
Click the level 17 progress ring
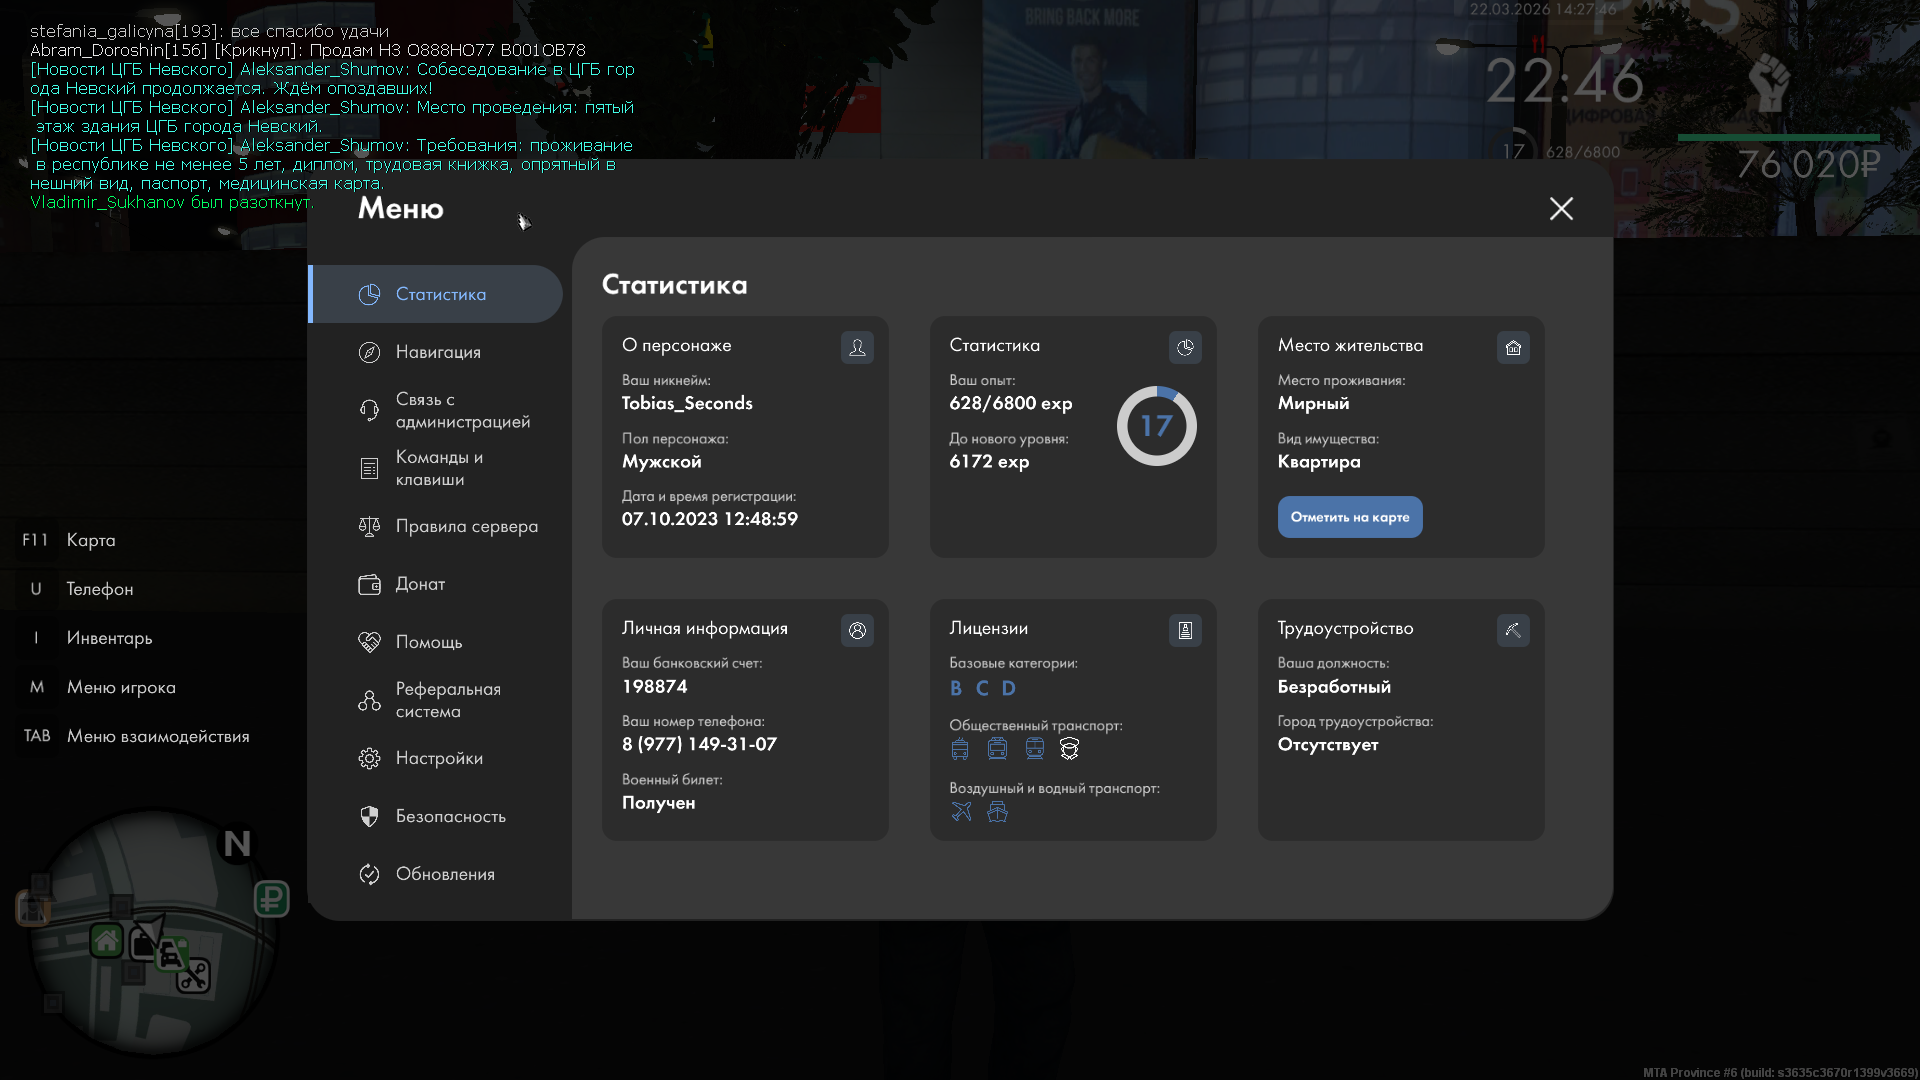click(1156, 426)
